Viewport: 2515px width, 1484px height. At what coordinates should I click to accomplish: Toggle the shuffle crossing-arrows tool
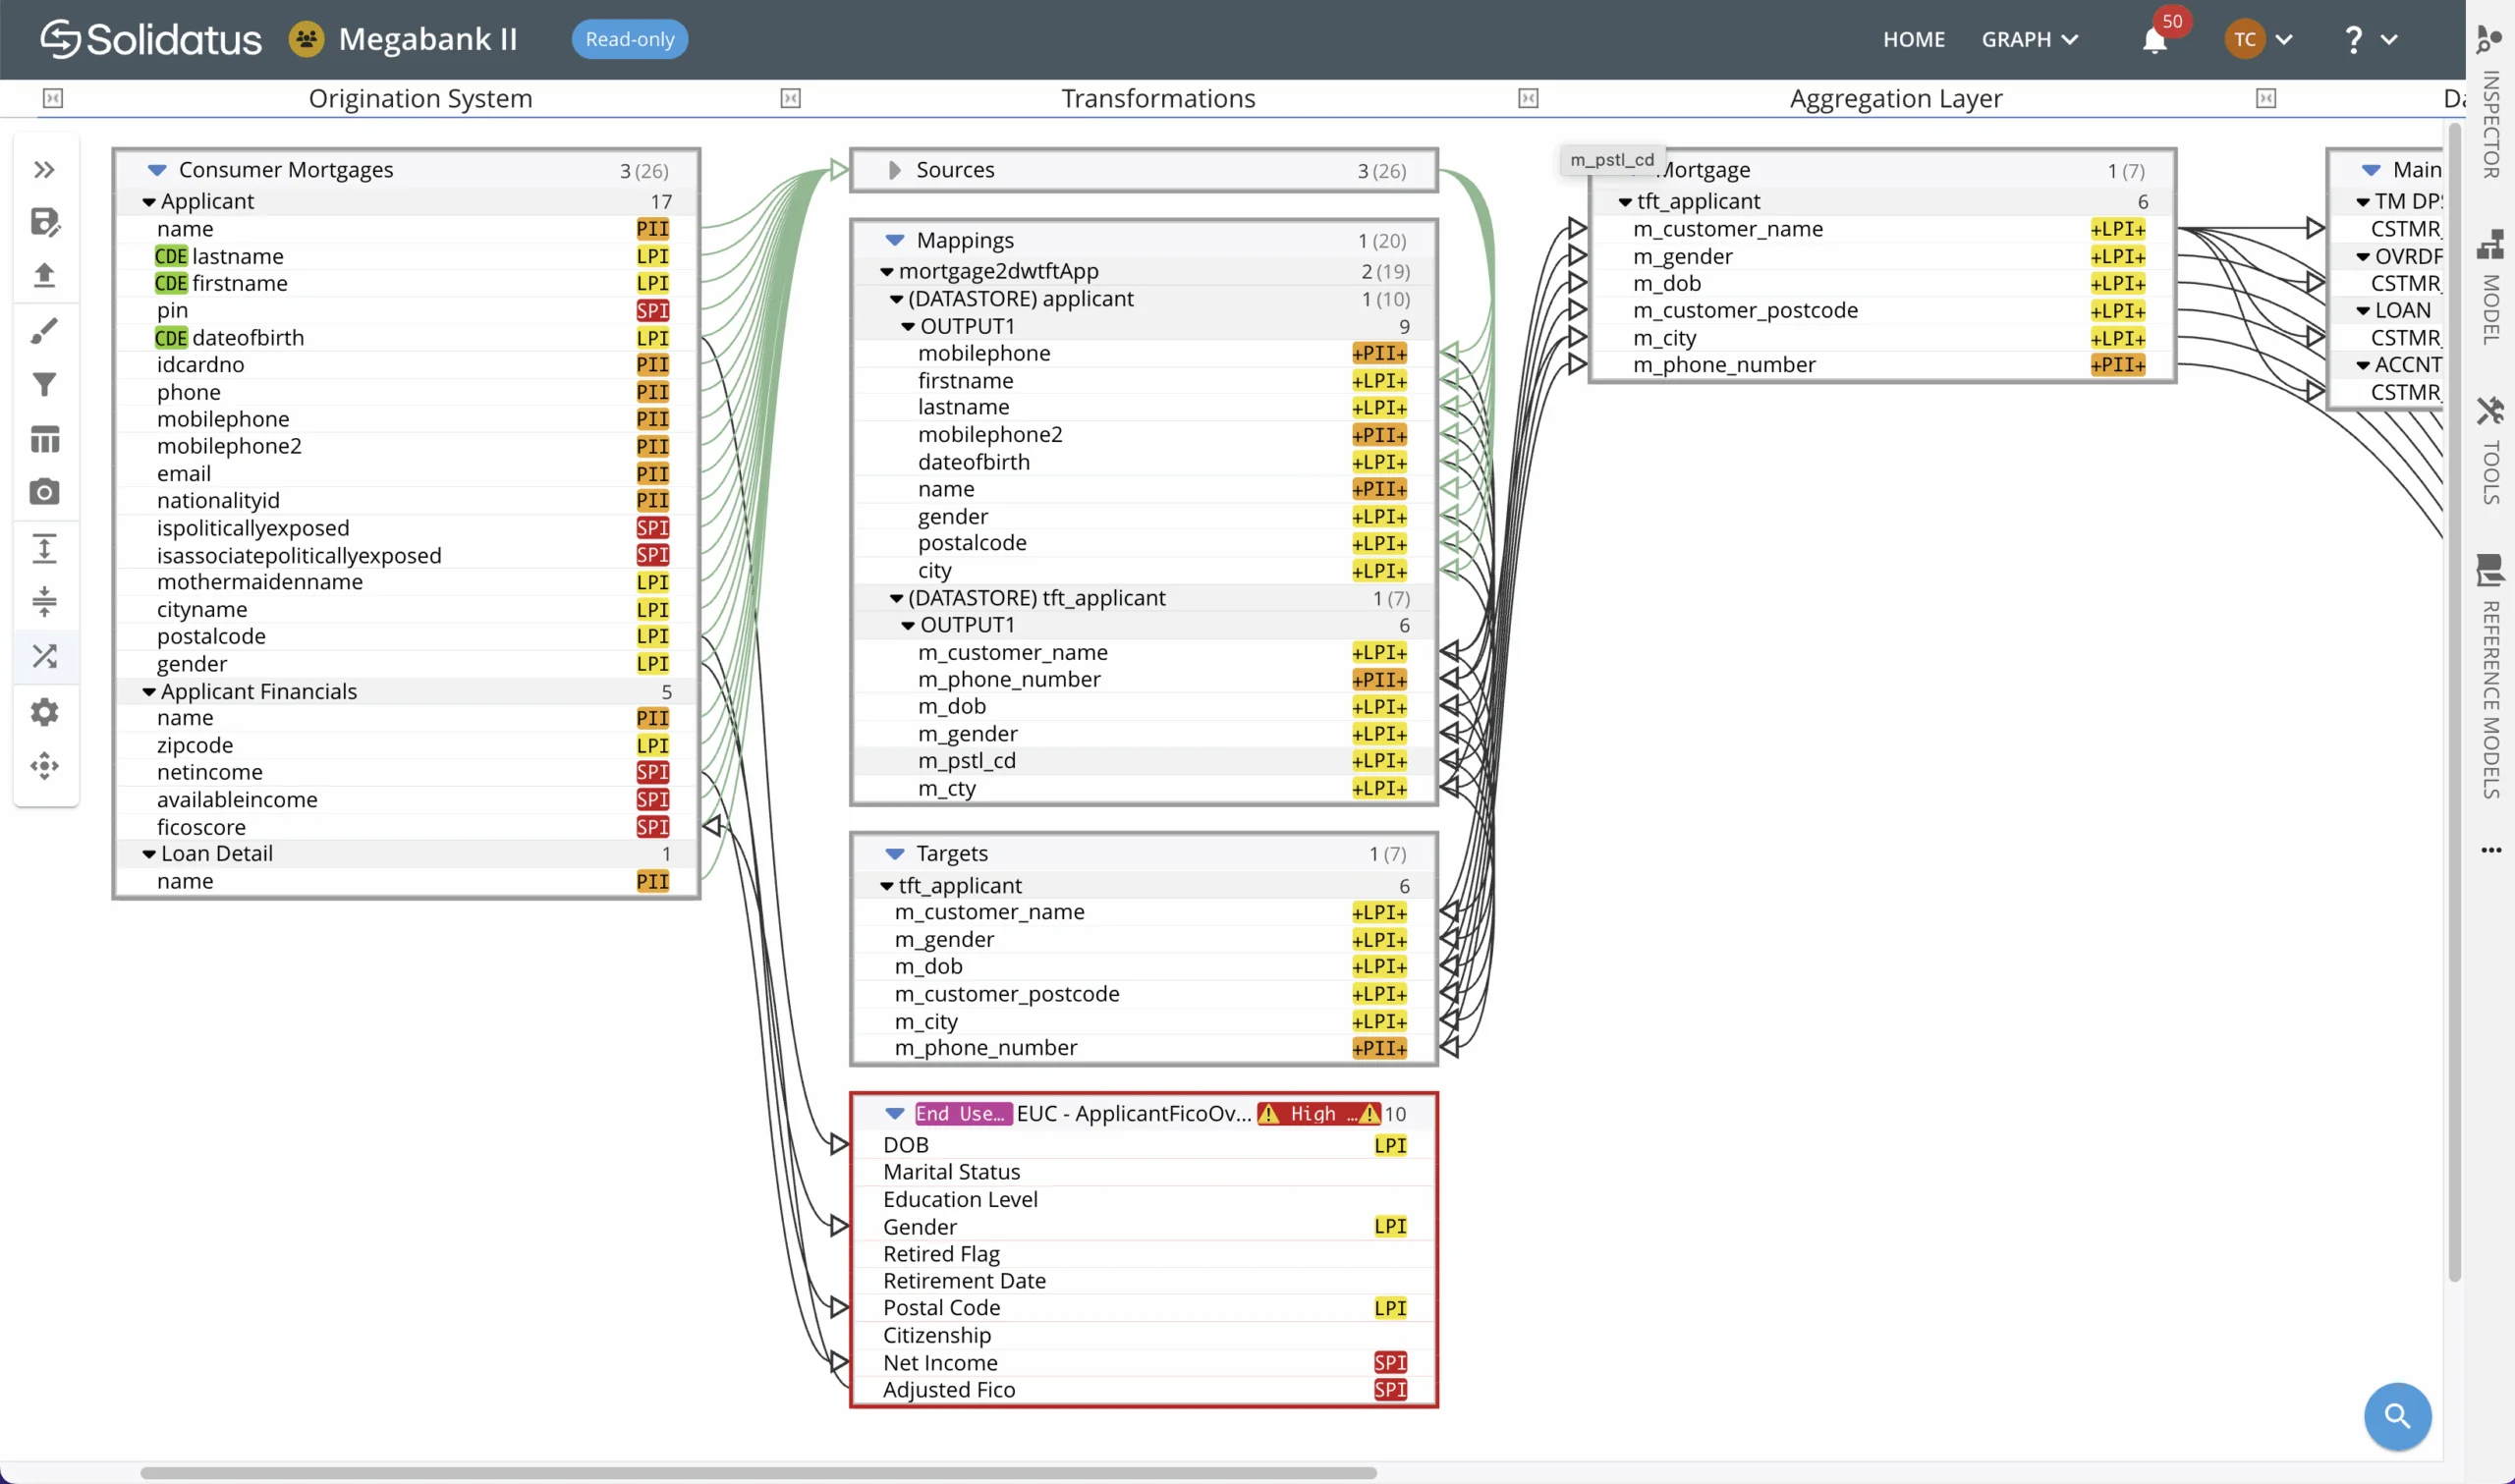pyautogui.click(x=44, y=656)
